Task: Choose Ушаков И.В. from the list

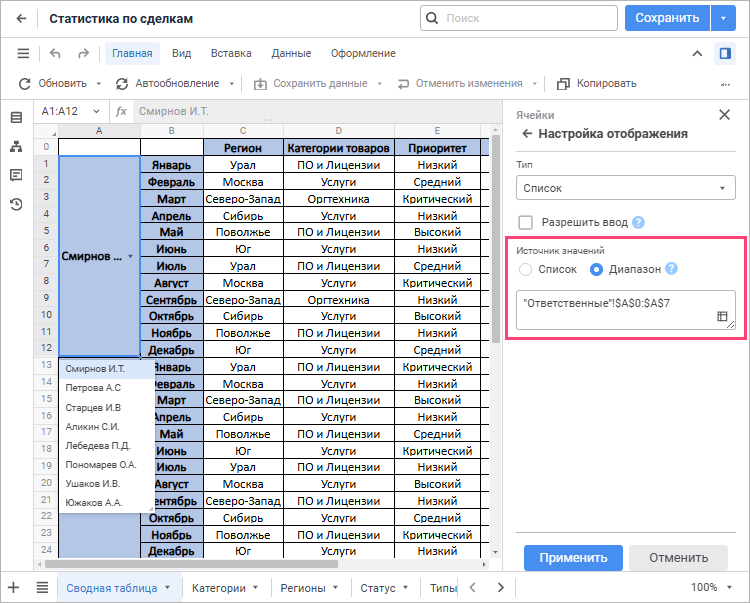Action: (x=106, y=483)
